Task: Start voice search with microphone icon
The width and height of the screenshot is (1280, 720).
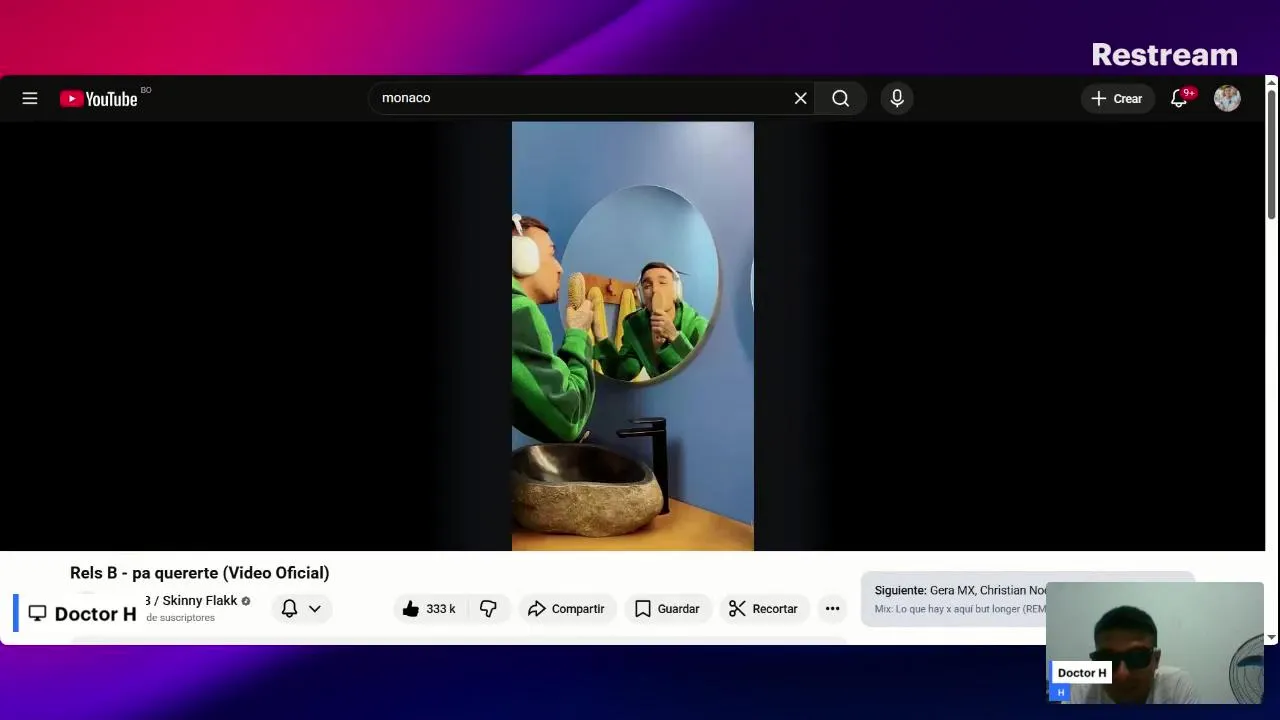Action: [x=897, y=98]
